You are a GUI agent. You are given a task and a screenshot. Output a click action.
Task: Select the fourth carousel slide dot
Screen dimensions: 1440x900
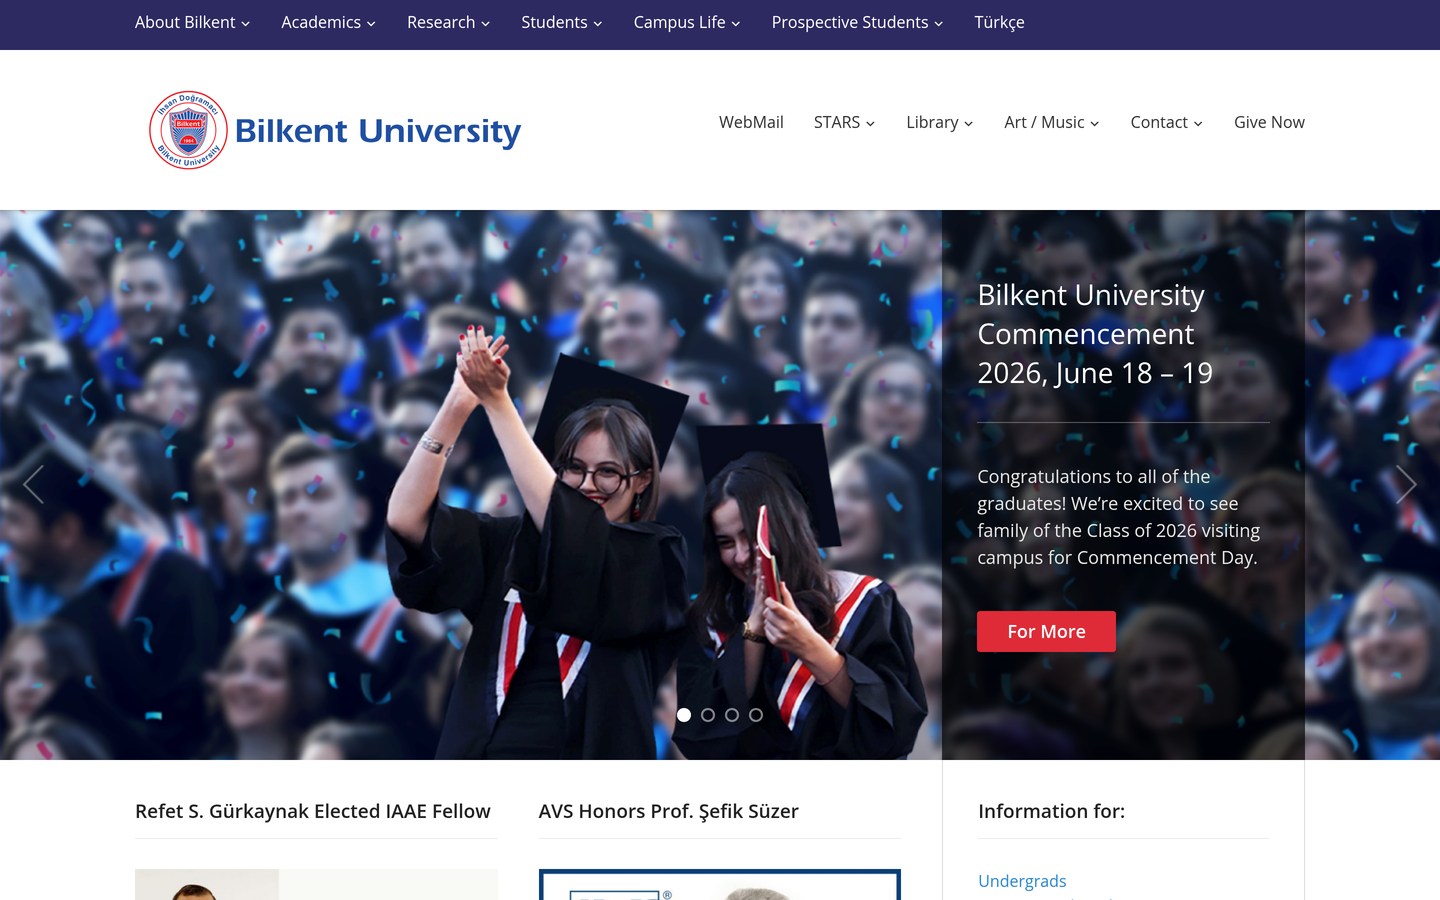756,715
